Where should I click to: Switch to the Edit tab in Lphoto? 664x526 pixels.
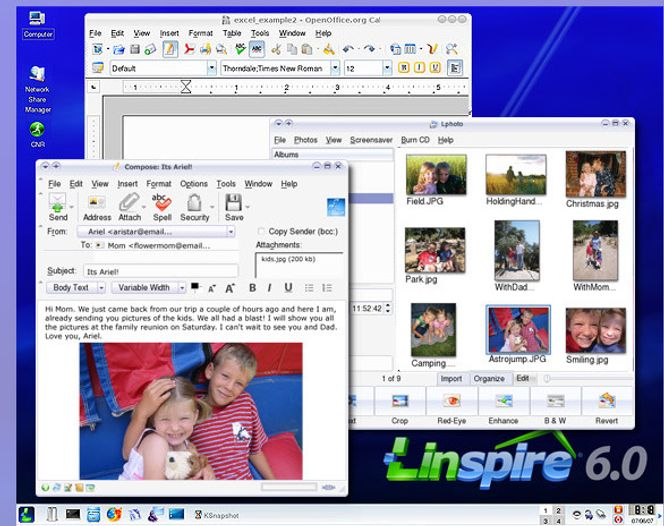pos(523,378)
